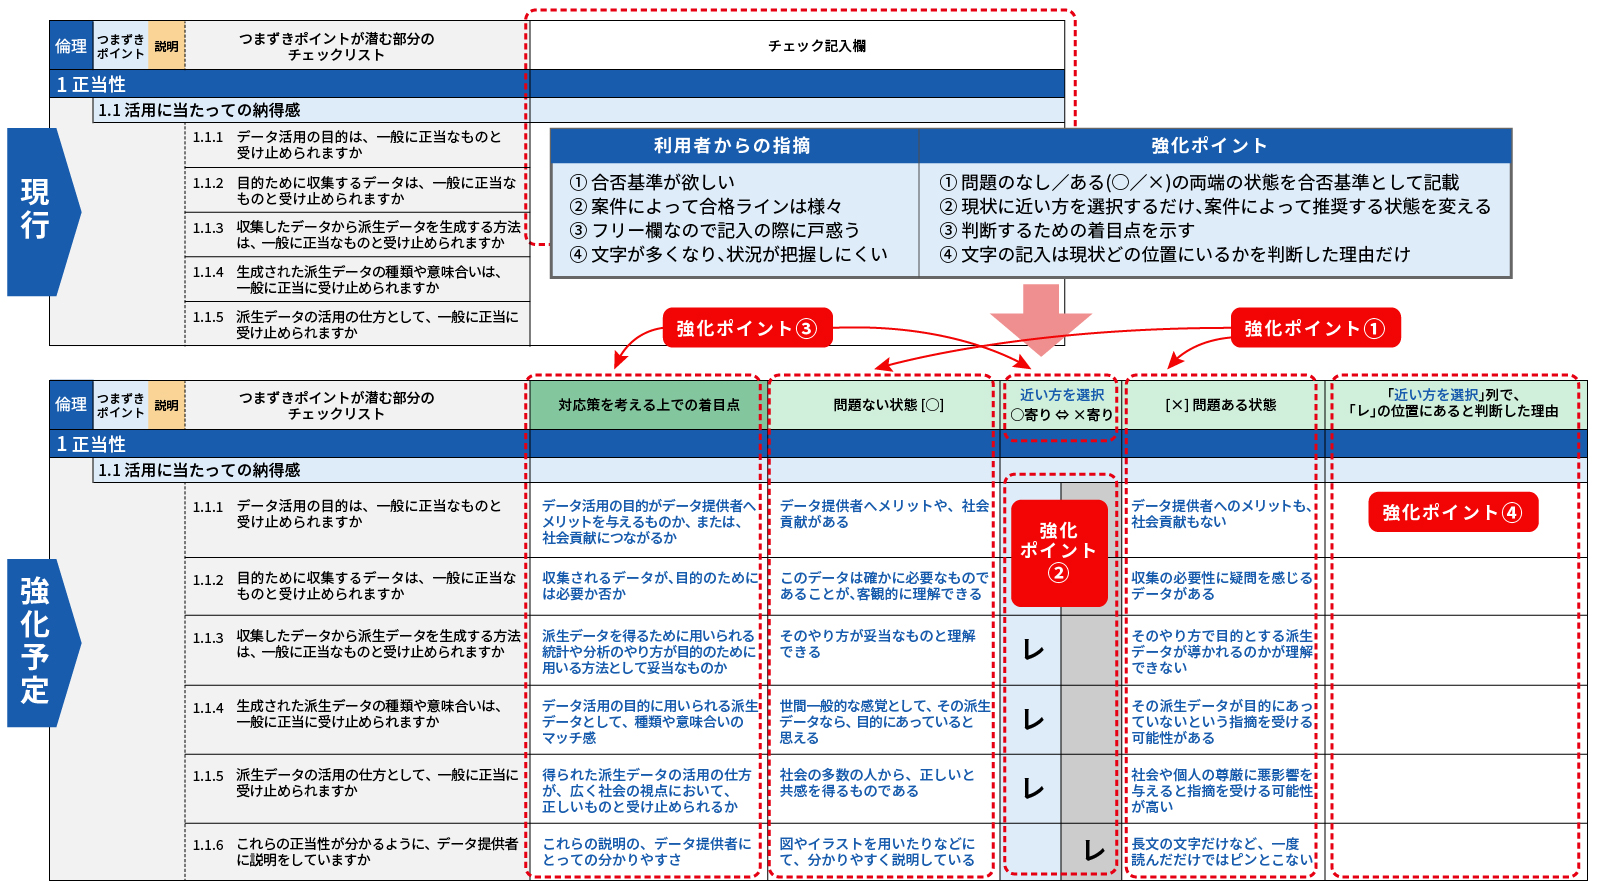Tick the レ checkmark in row 1.1.5

[x=1034, y=788]
